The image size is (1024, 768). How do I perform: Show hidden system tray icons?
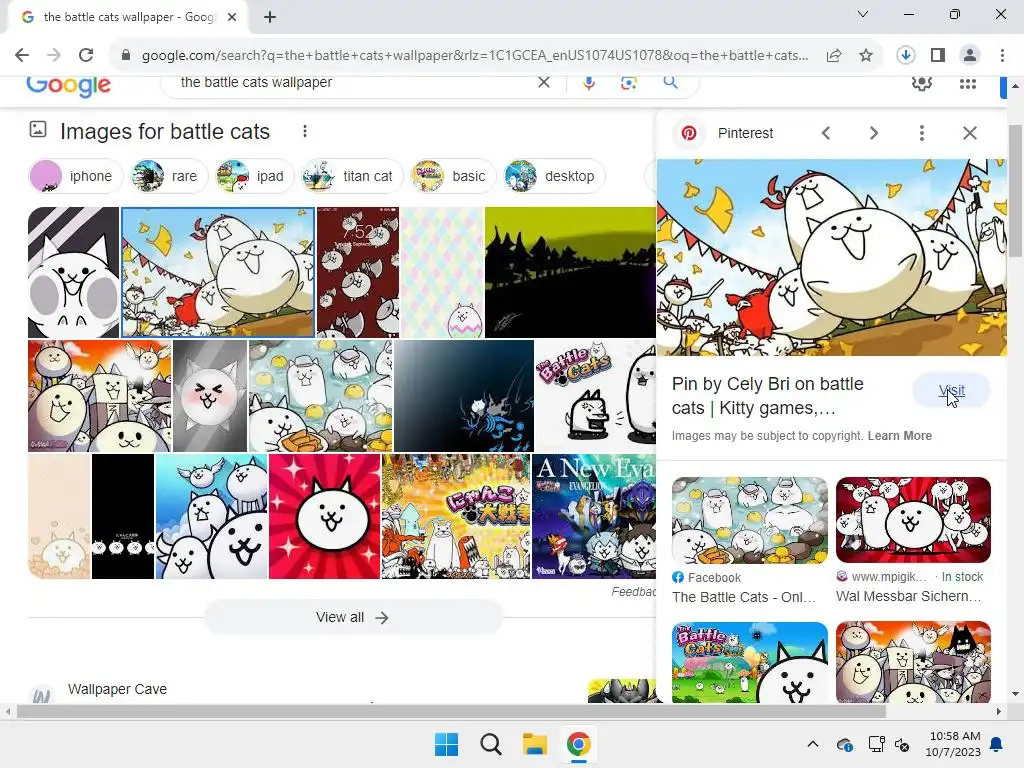pos(812,744)
